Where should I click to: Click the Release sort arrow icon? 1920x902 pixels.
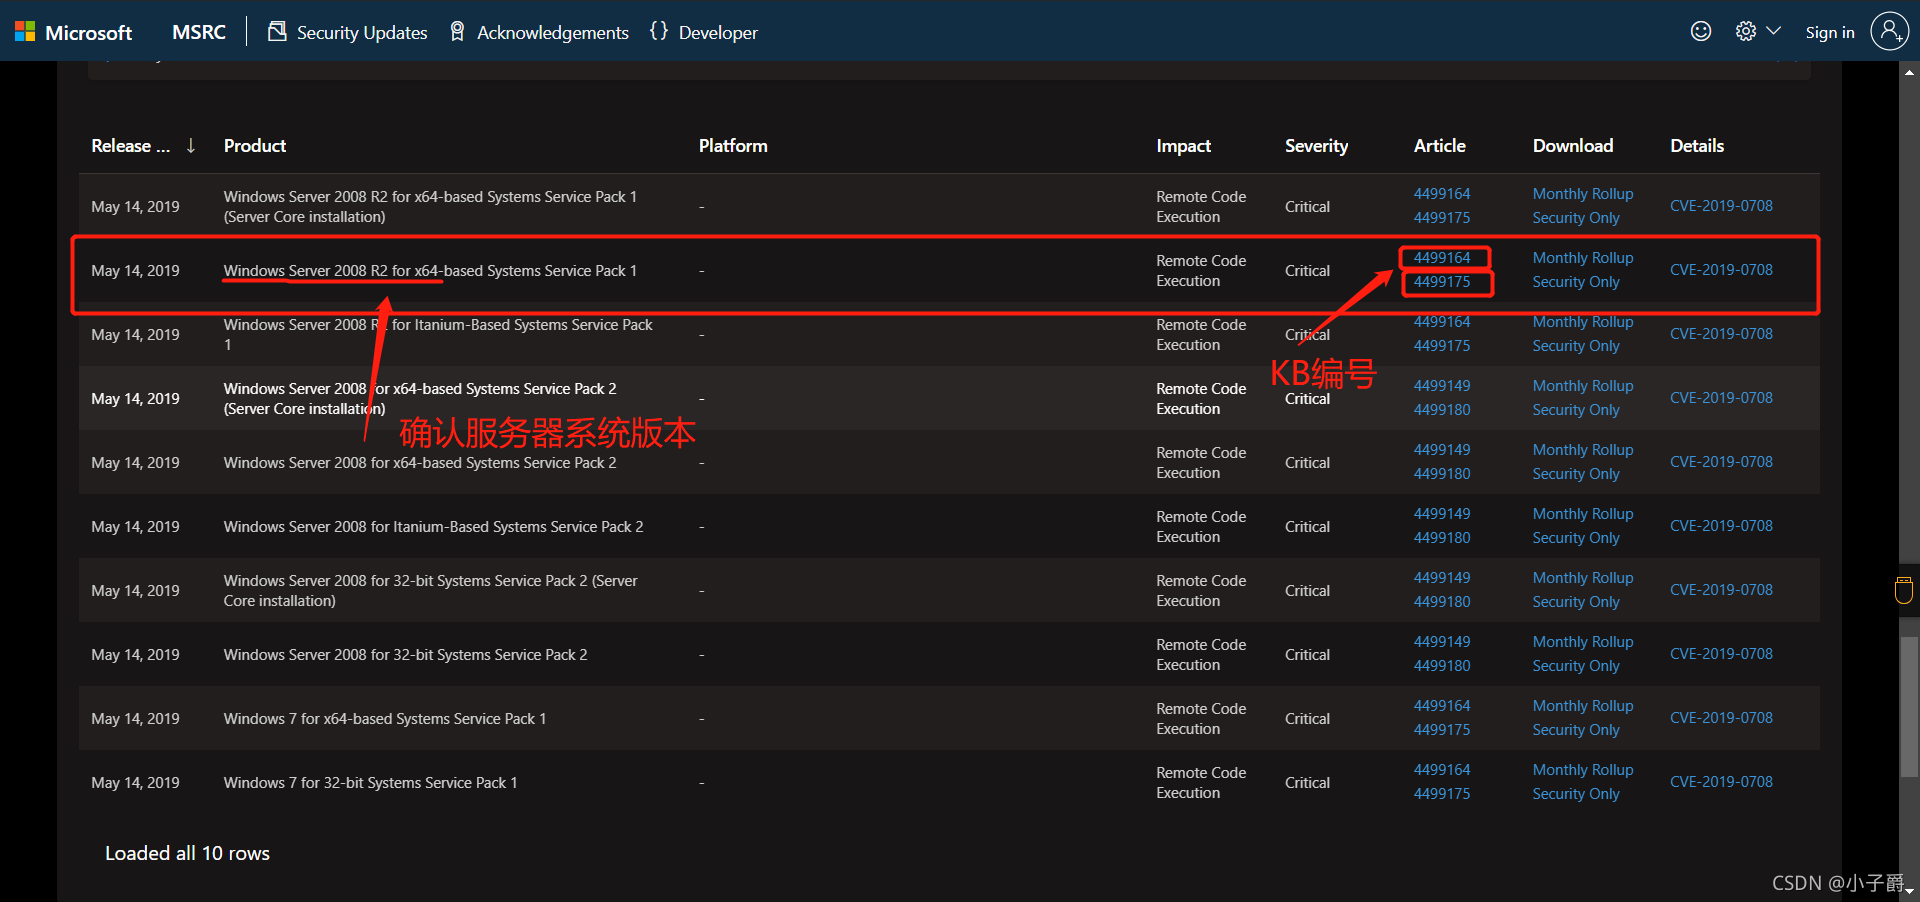pos(191,146)
